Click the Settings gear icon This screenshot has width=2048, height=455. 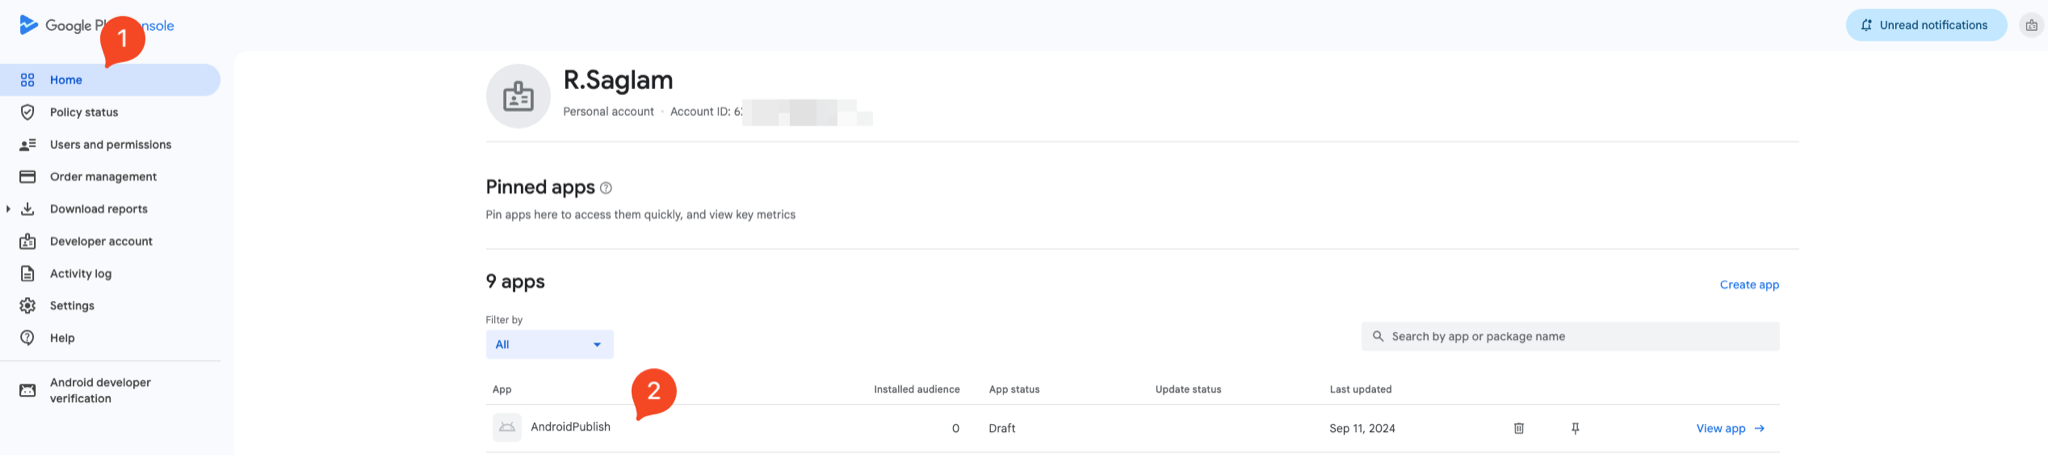pos(28,305)
